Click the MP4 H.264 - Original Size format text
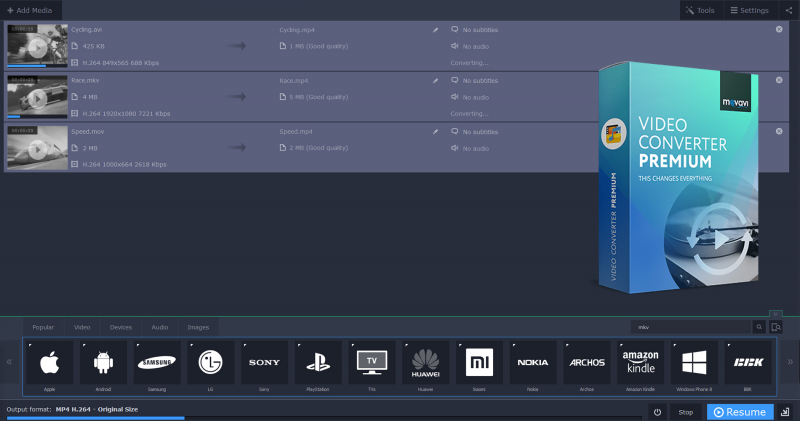Viewport: 800px width, 421px height. pyautogui.click(x=97, y=409)
